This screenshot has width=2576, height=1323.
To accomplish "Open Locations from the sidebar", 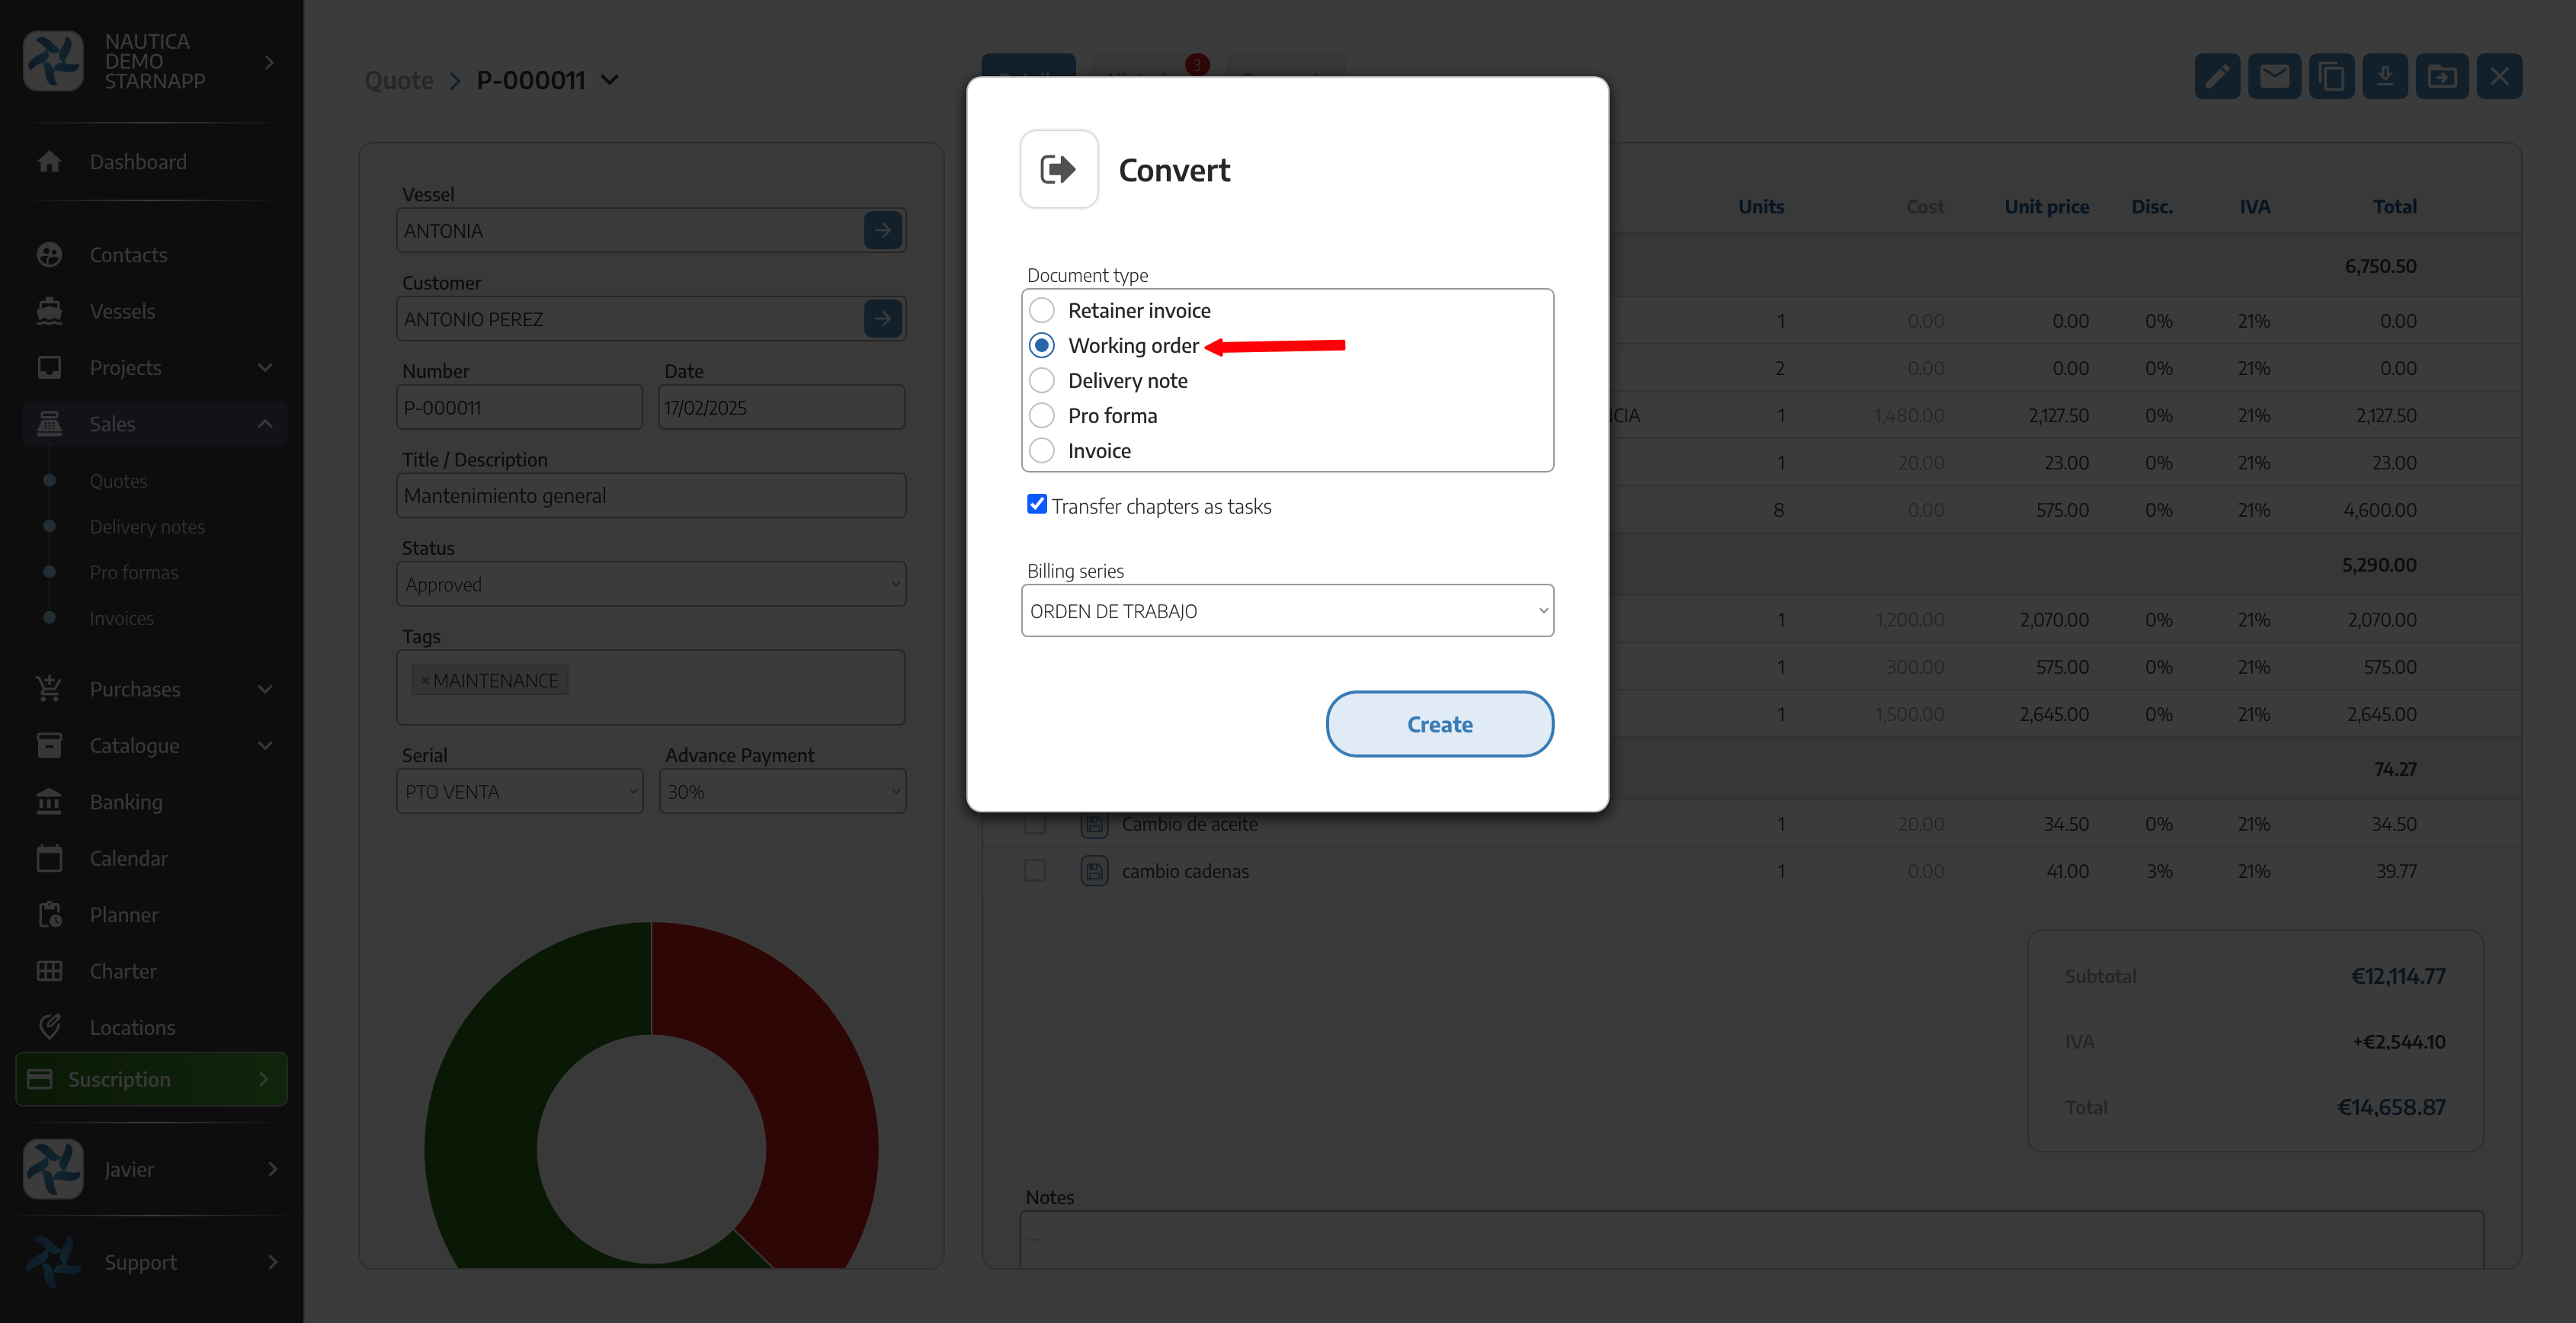I will [x=132, y=1028].
